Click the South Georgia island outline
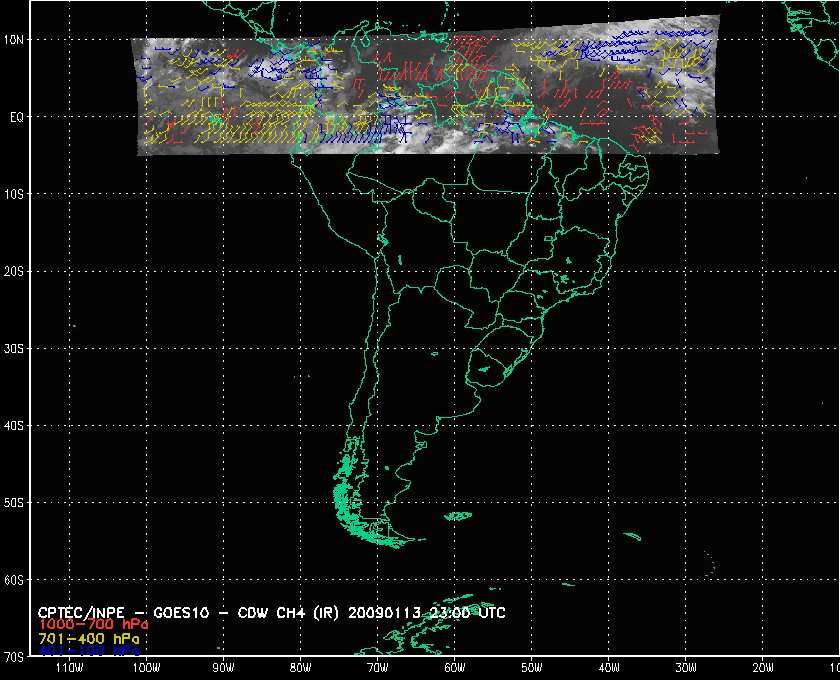 click(x=633, y=536)
